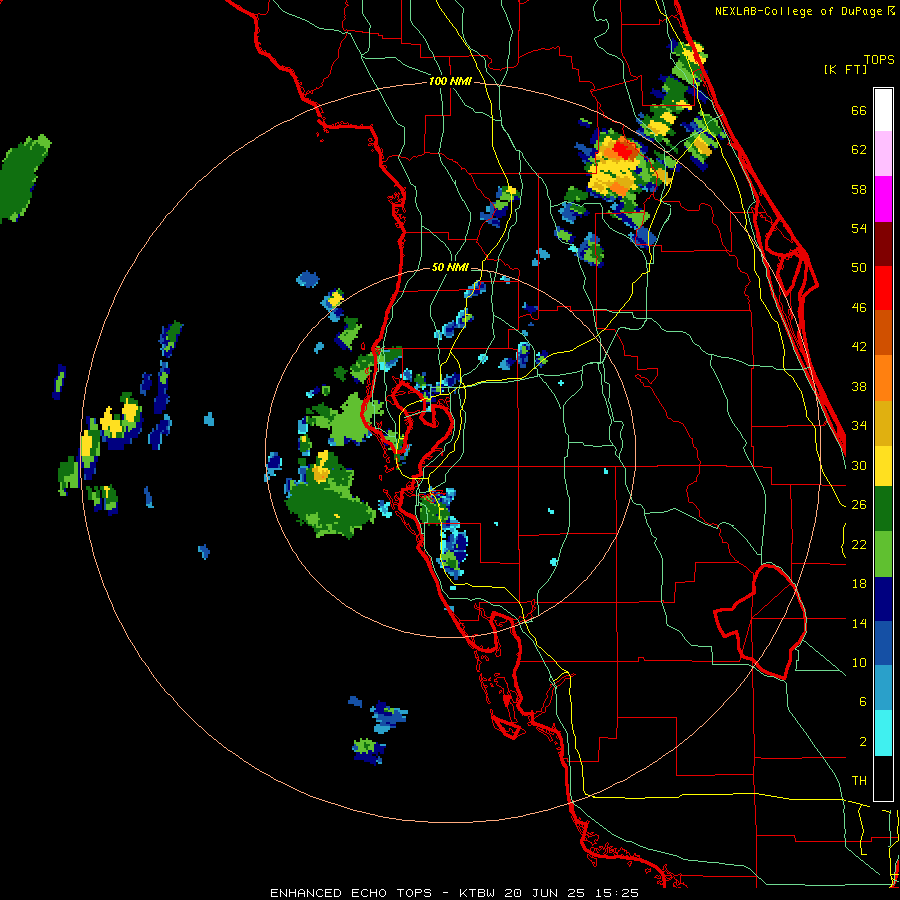Click the "18" legend value

(859, 584)
